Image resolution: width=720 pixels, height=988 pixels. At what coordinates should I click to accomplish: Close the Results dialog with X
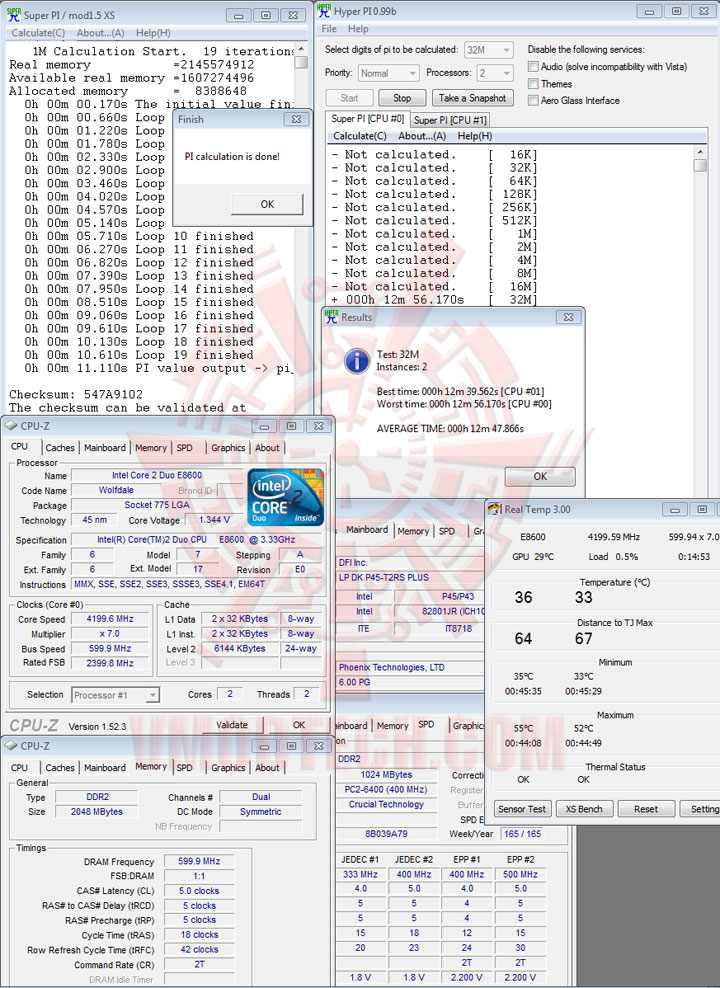568,317
